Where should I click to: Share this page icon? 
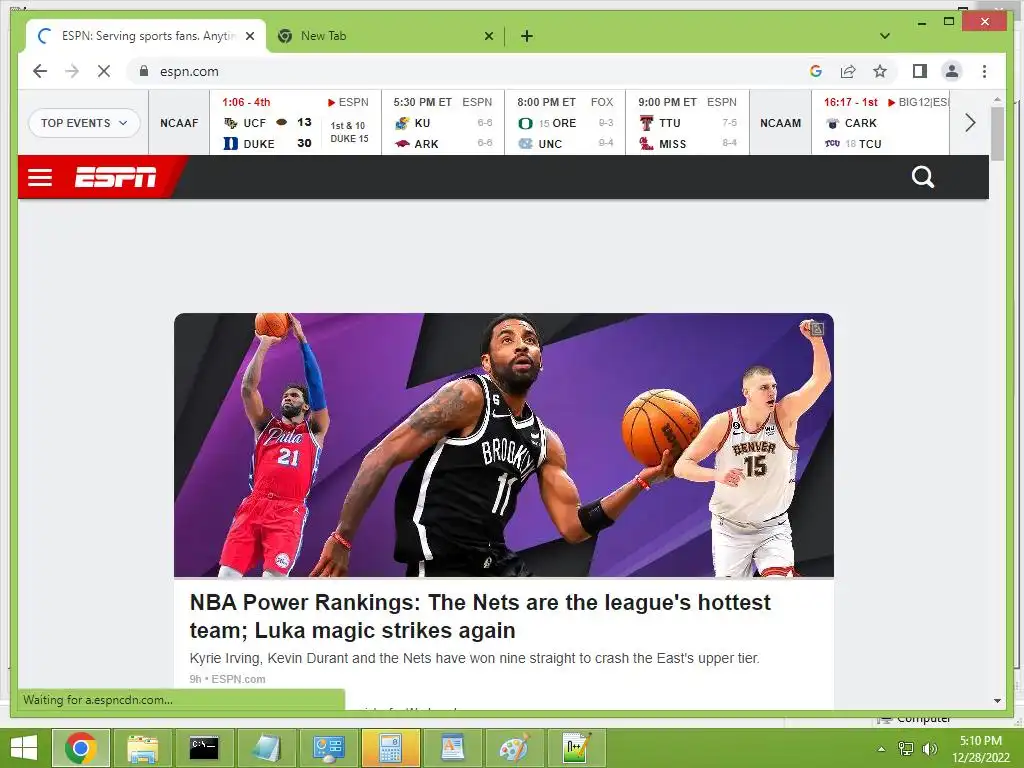(848, 71)
